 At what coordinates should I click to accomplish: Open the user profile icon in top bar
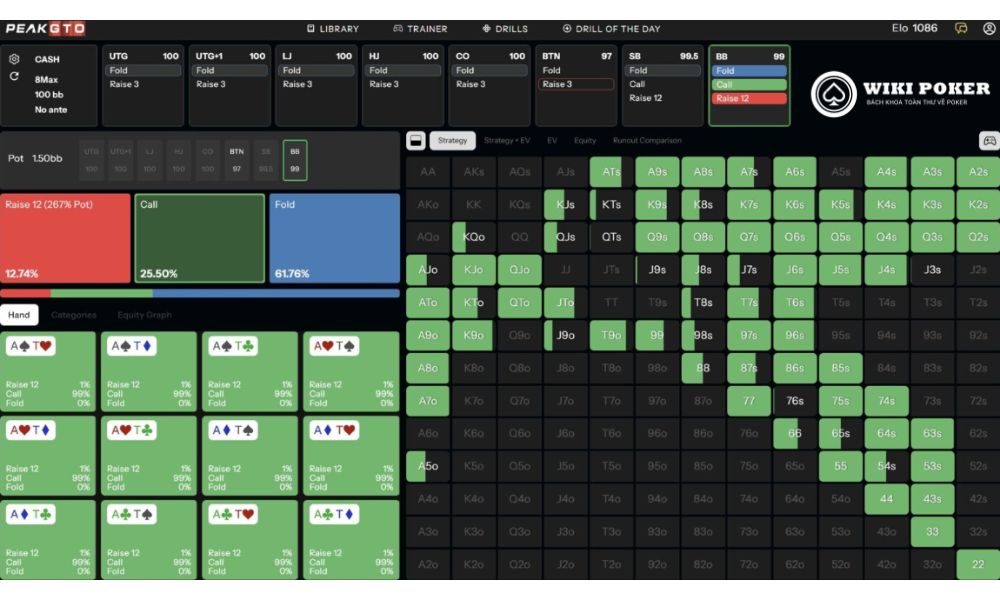coord(989,29)
